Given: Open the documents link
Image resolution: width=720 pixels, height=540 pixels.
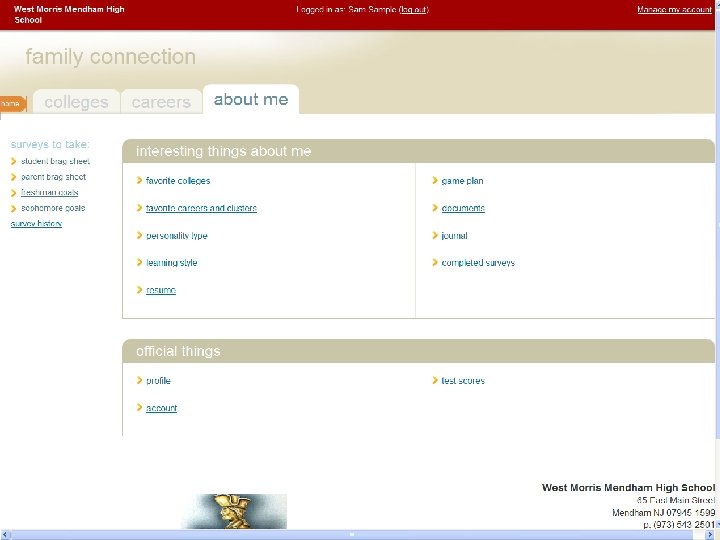Looking at the screenshot, I should point(463,208).
